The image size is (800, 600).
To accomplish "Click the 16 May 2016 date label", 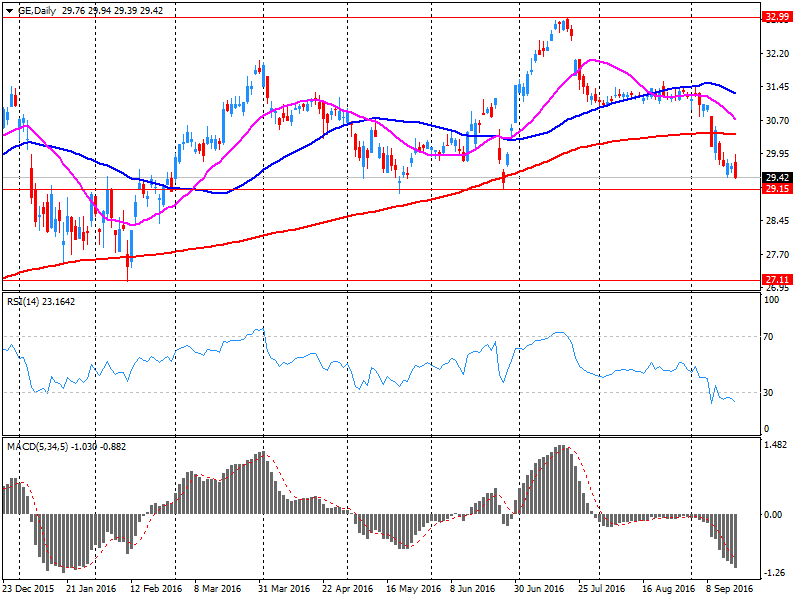I will (x=413, y=588).
